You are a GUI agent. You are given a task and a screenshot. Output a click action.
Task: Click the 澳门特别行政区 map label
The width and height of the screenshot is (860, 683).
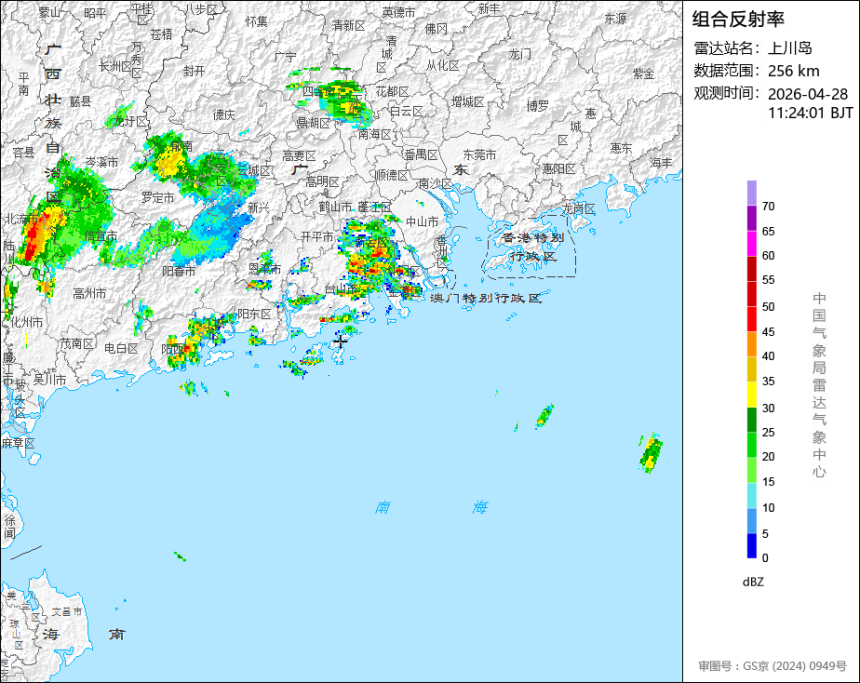485,298
